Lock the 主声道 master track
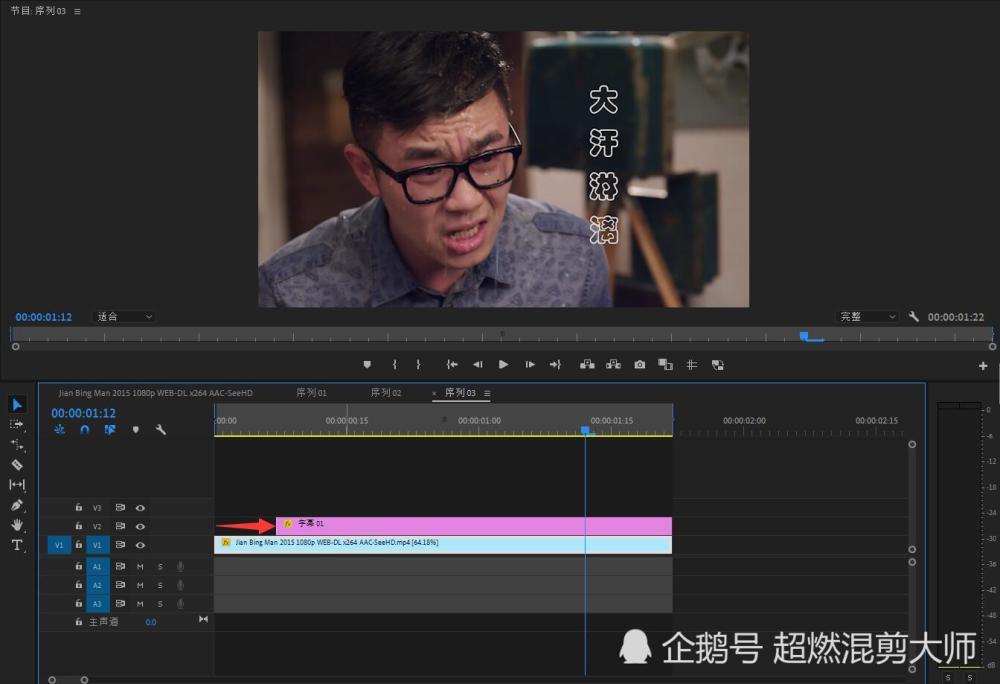This screenshot has height=684, width=1000. tap(78, 622)
